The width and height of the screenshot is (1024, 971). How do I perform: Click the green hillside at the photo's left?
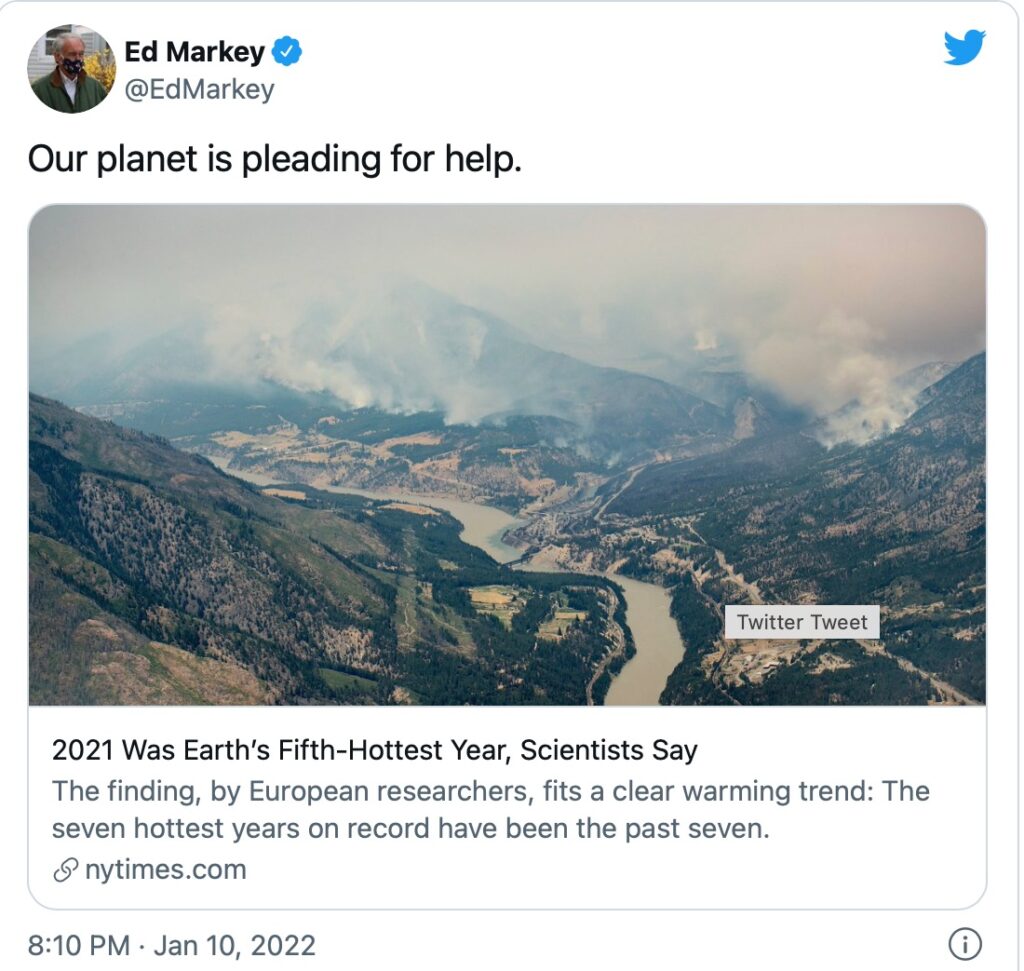[150, 560]
